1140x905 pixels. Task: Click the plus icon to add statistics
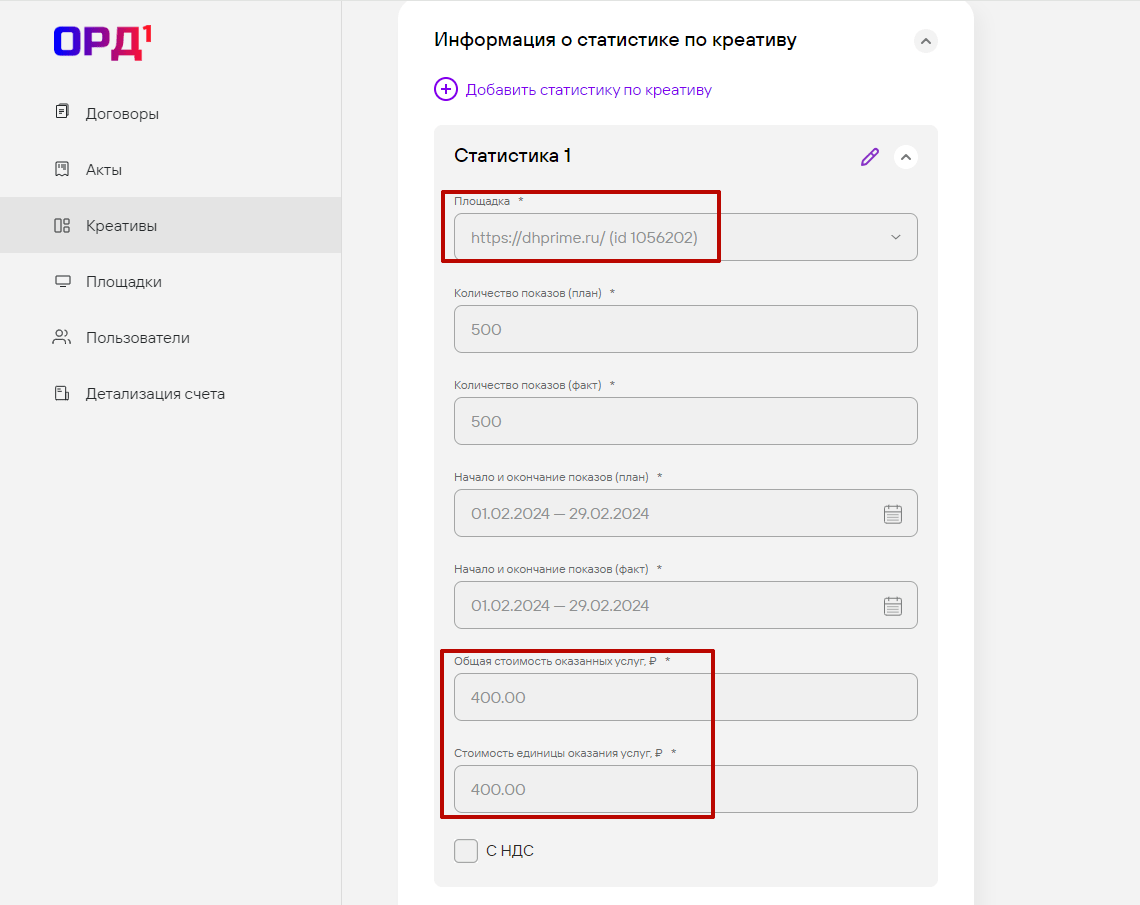pyautogui.click(x=445, y=89)
